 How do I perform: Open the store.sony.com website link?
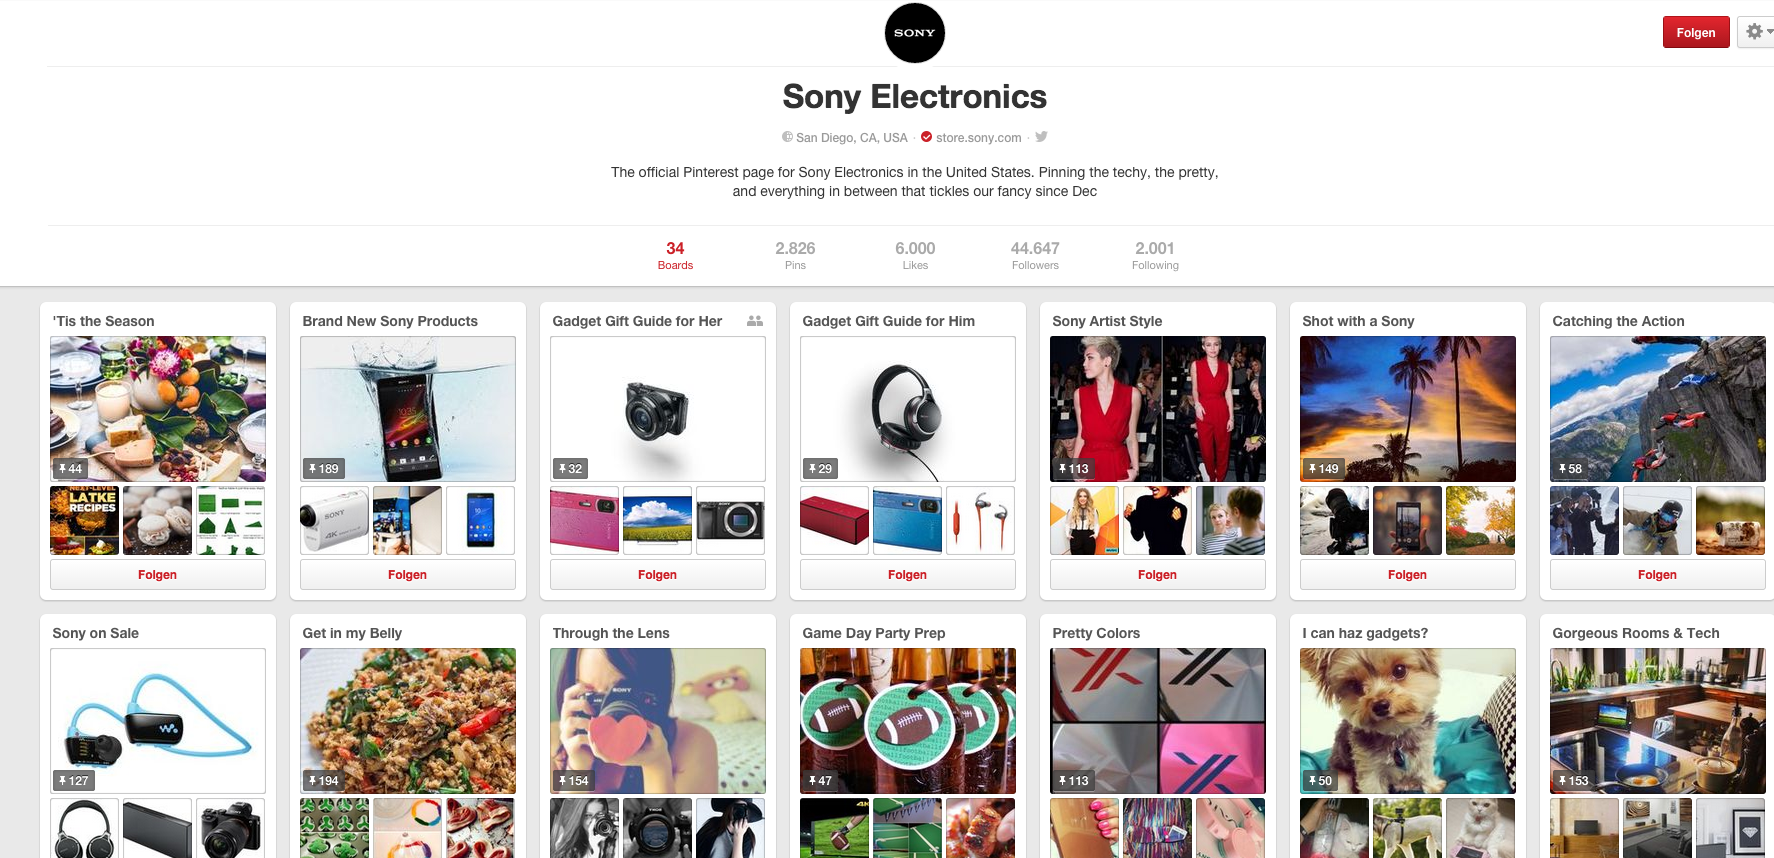pyautogui.click(x=978, y=138)
